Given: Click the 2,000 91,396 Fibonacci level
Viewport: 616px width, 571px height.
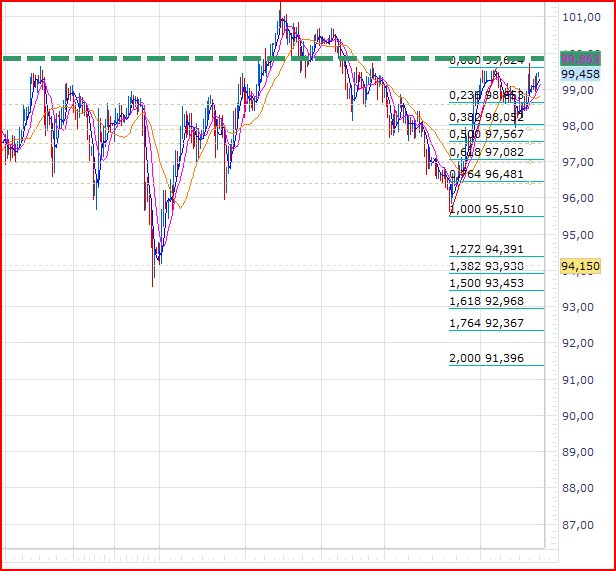Looking at the screenshot, I should [486, 358].
